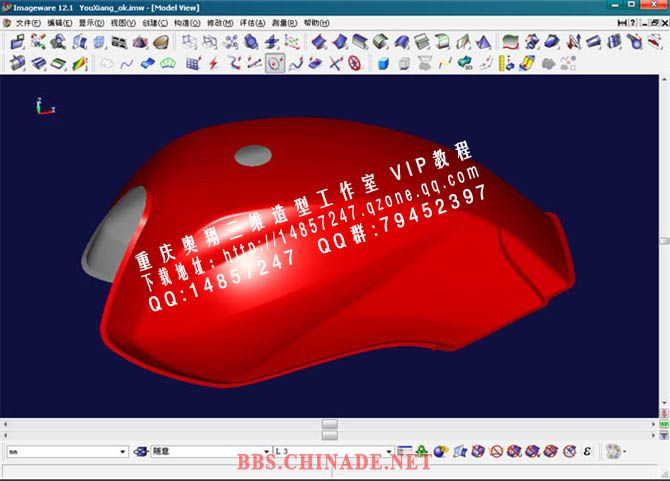Open the 视图(V) menu
The height and width of the screenshot is (481, 670).
tap(123, 23)
